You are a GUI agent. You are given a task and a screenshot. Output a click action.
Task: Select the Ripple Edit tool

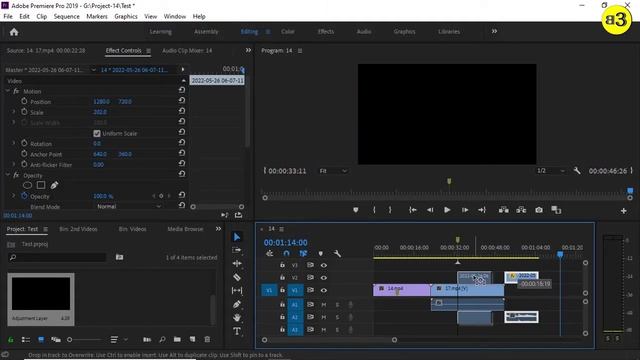pos(237,264)
